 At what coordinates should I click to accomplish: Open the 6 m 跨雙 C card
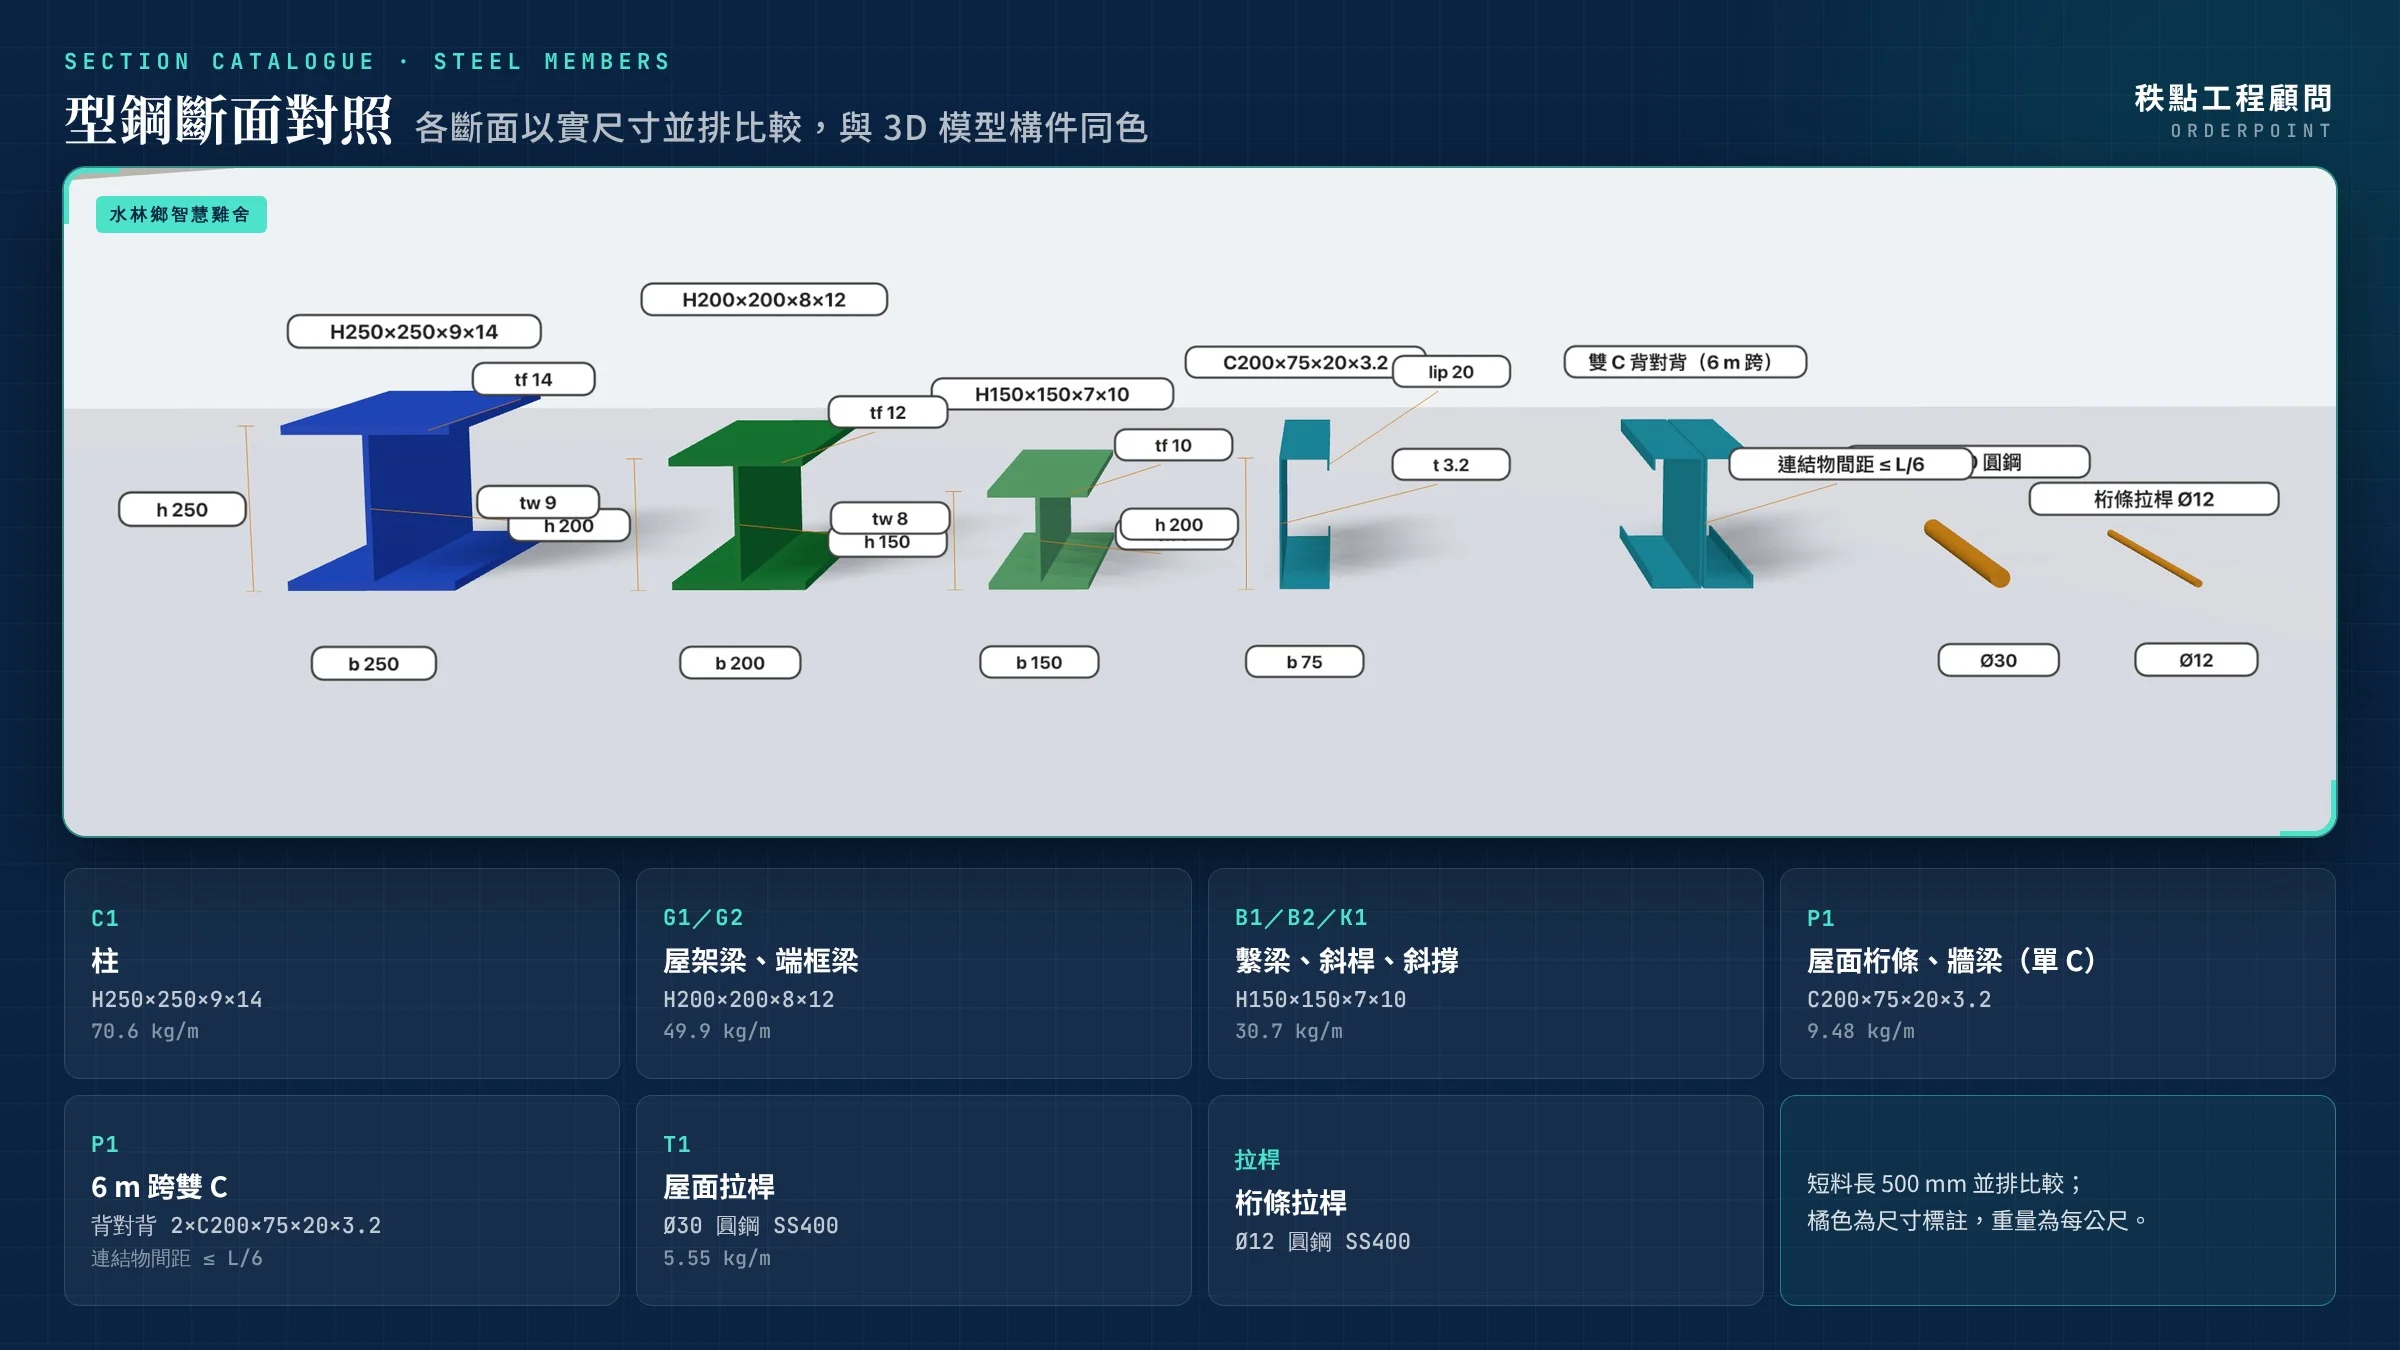click(x=342, y=1200)
